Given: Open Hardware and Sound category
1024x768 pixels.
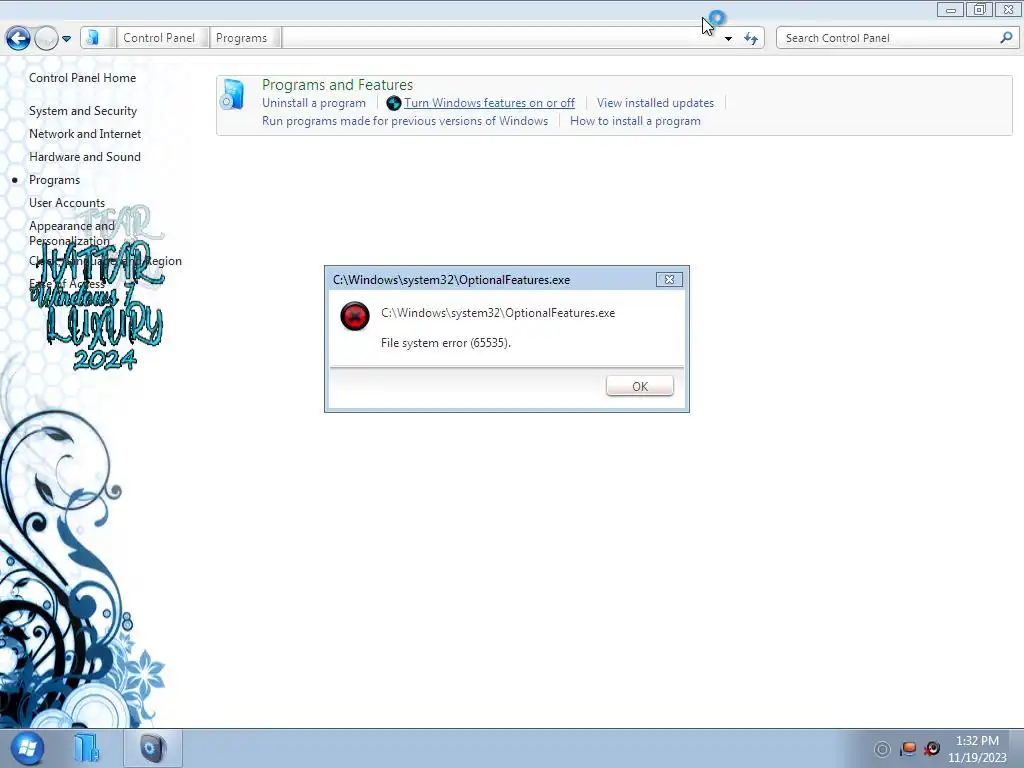Looking at the screenshot, I should click(85, 157).
